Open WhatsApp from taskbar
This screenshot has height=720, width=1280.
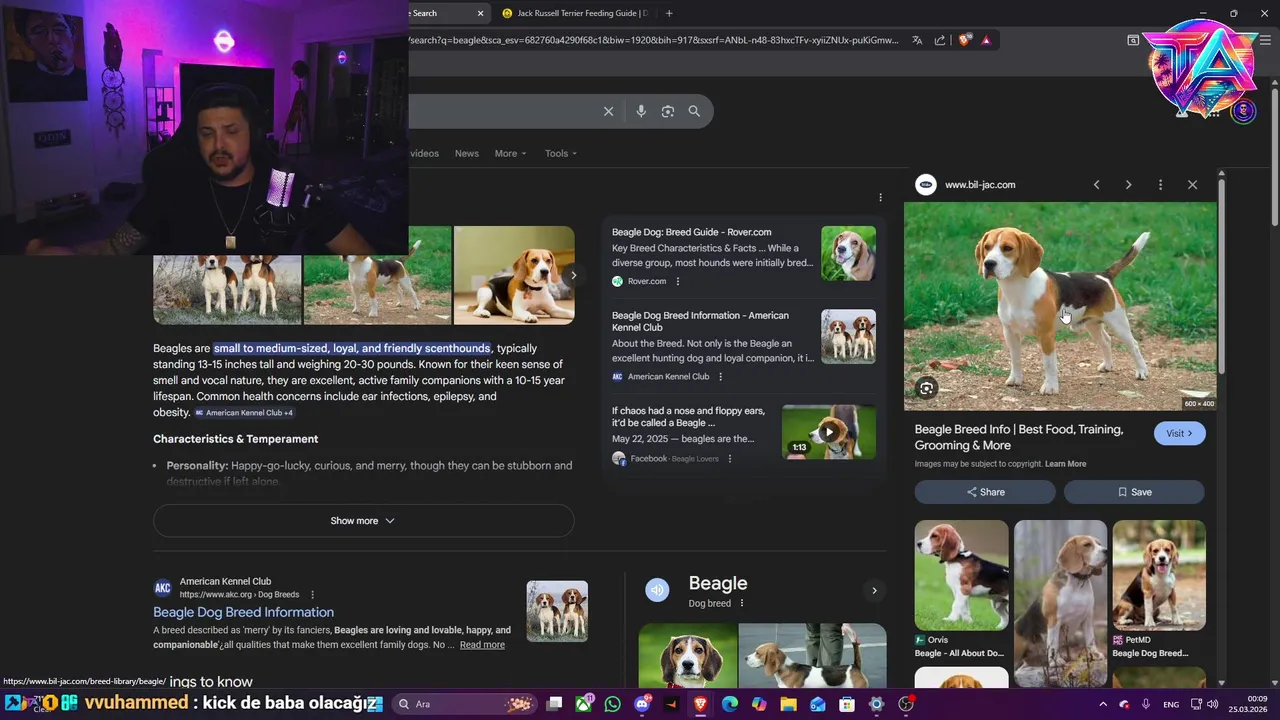tap(613, 704)
